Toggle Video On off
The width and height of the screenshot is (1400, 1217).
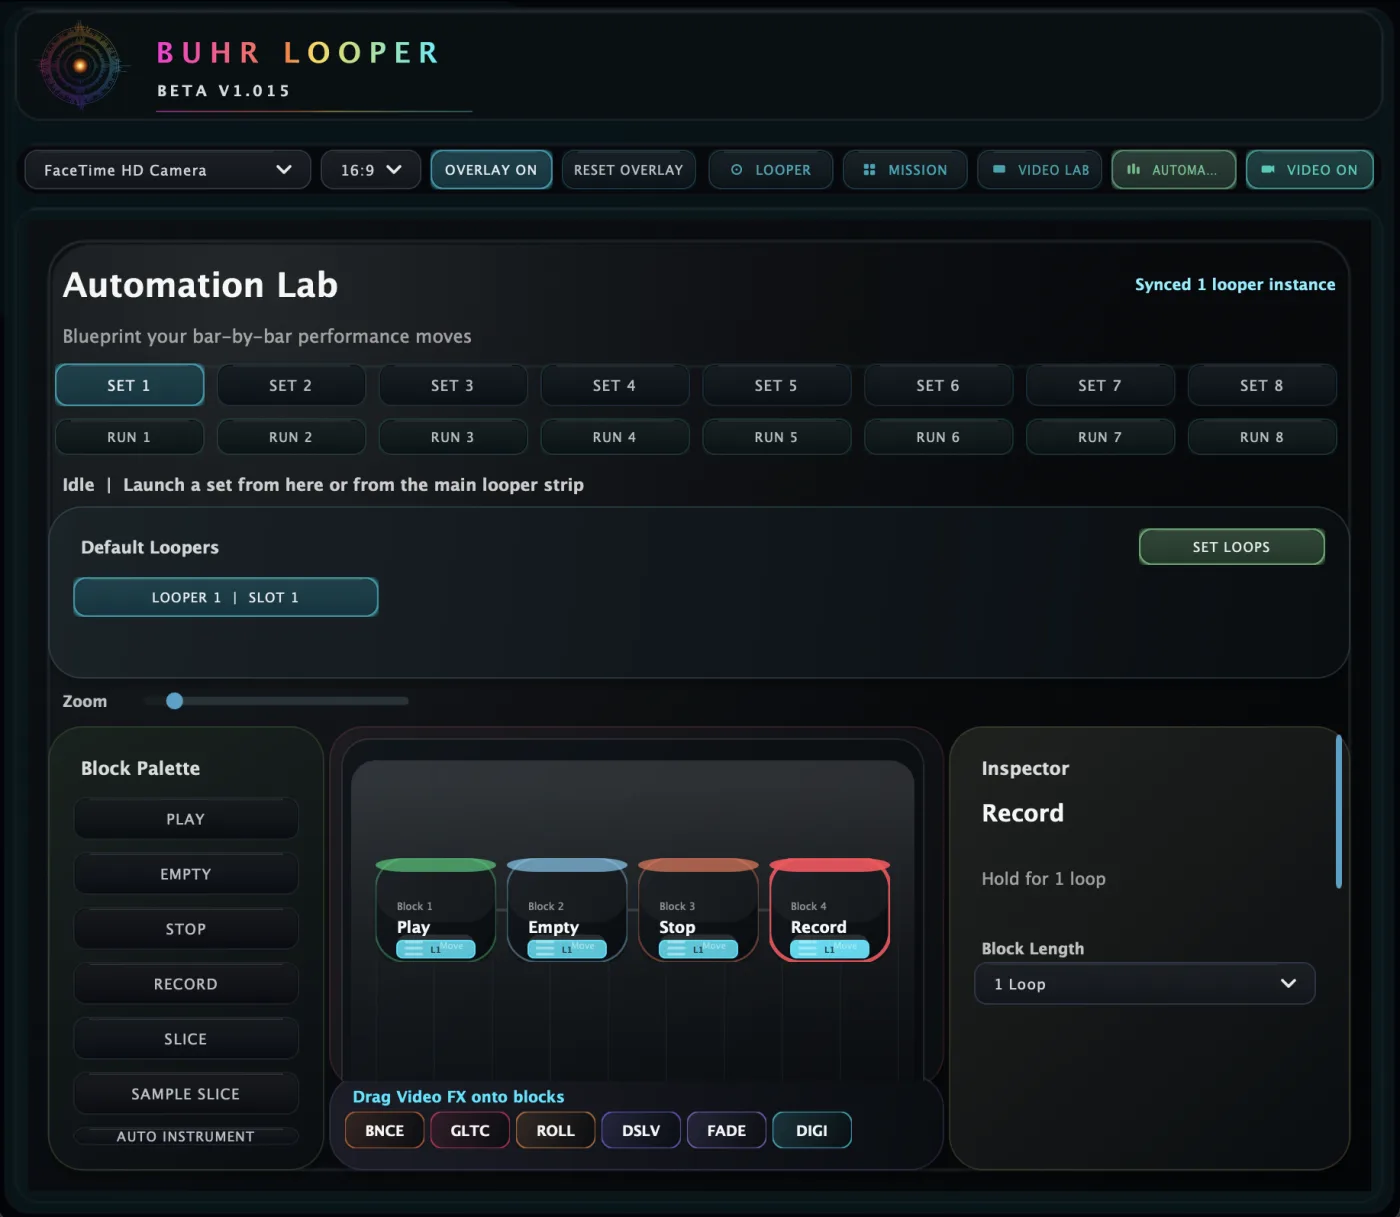point(1309,170)
